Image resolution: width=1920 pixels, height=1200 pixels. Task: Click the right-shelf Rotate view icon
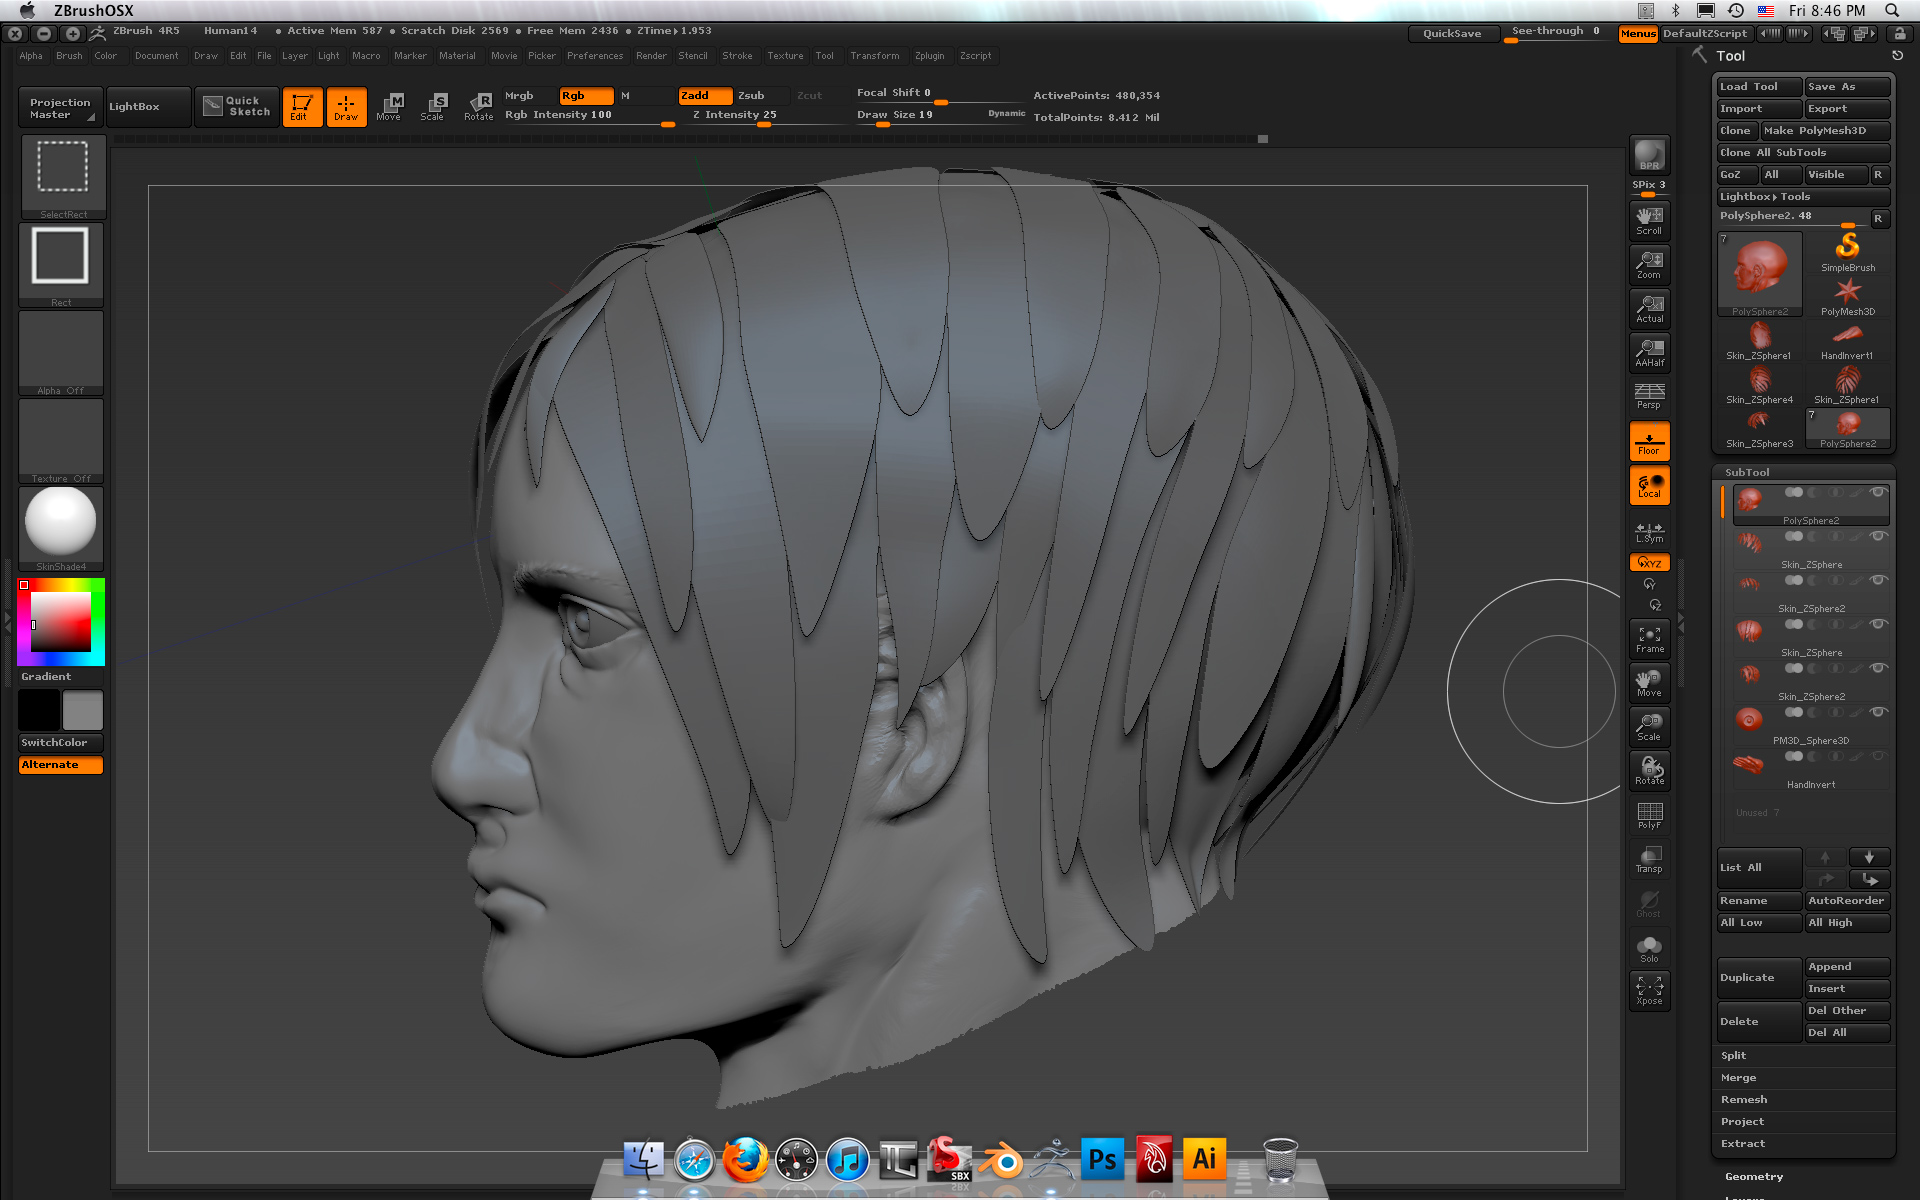[x=1649, y=771]
